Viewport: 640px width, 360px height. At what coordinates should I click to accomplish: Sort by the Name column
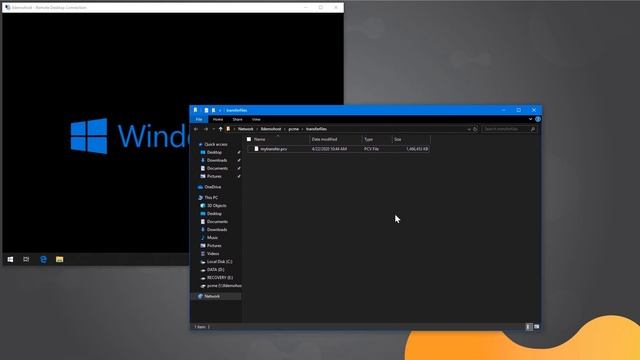[260, 139]
